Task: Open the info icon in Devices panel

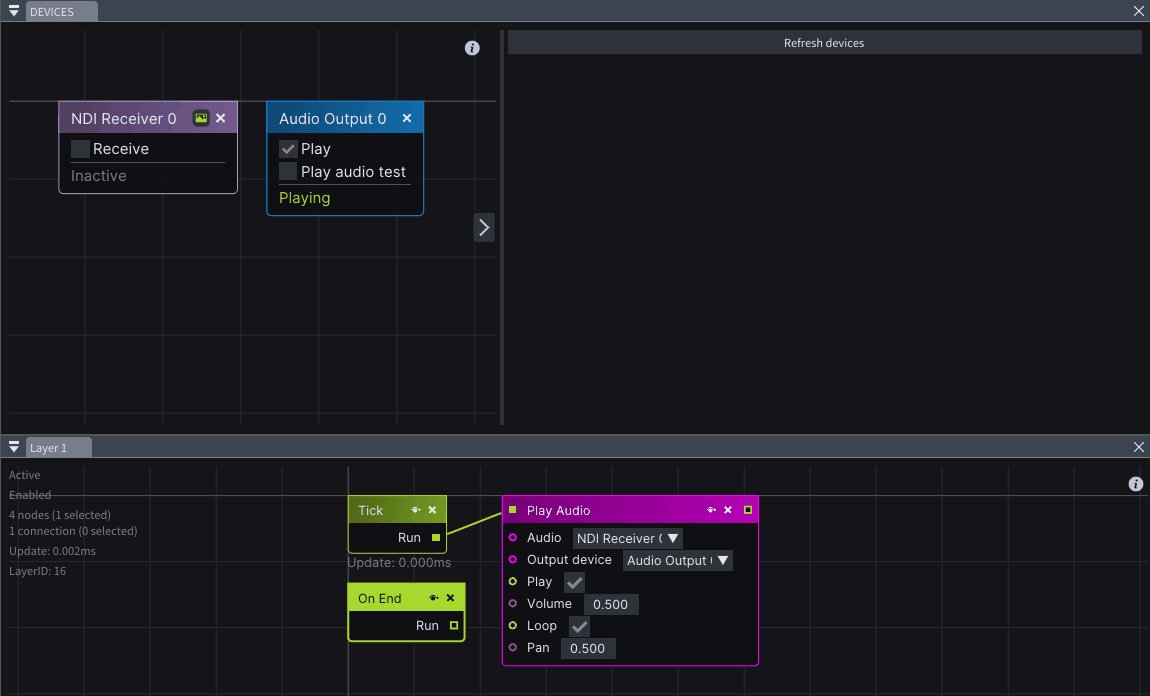Action: 472,48
